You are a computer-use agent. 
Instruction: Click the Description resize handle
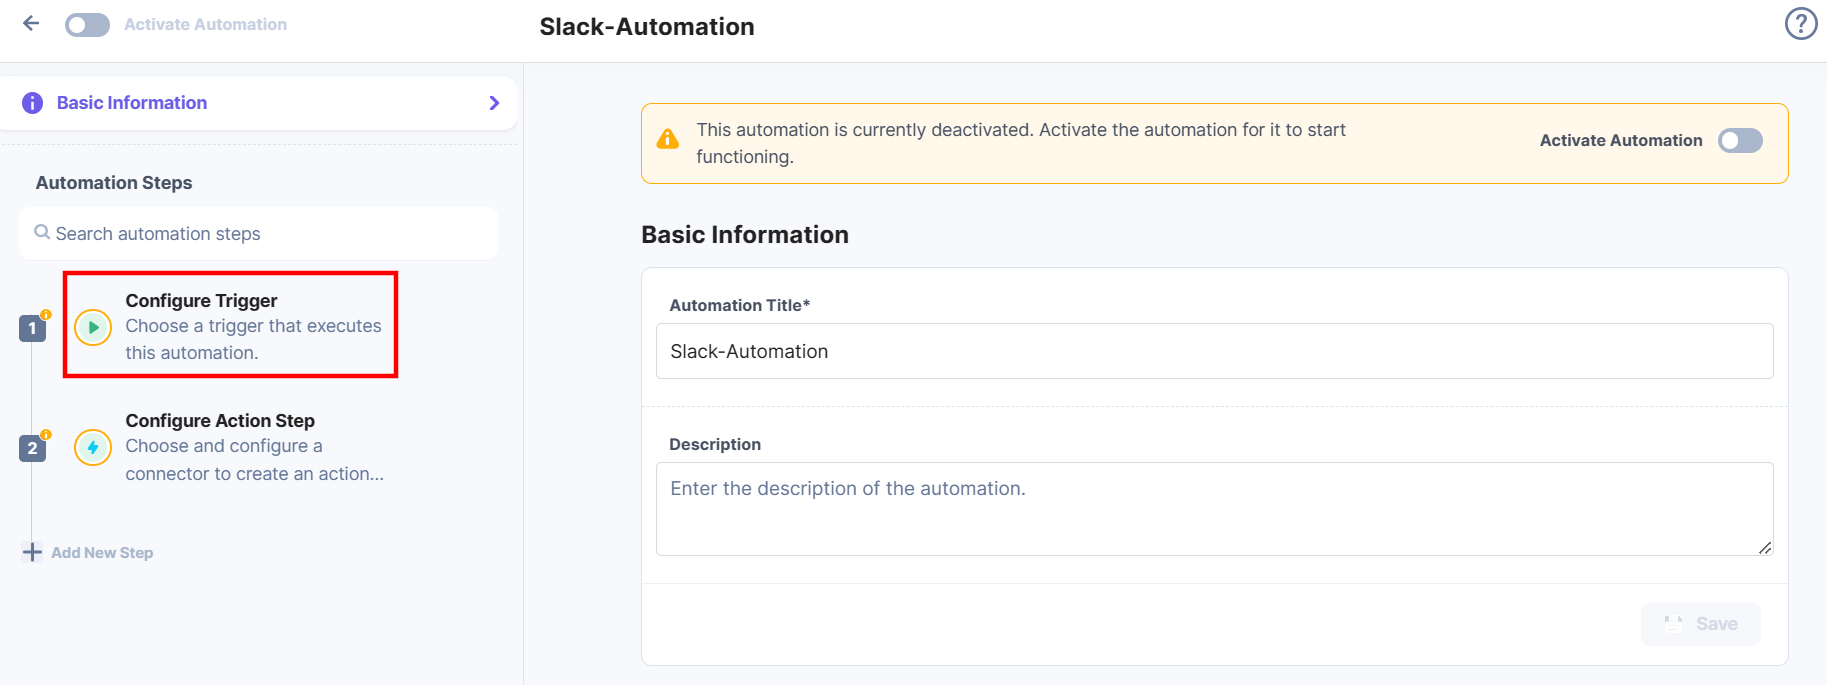click(x=1765, y=547)
